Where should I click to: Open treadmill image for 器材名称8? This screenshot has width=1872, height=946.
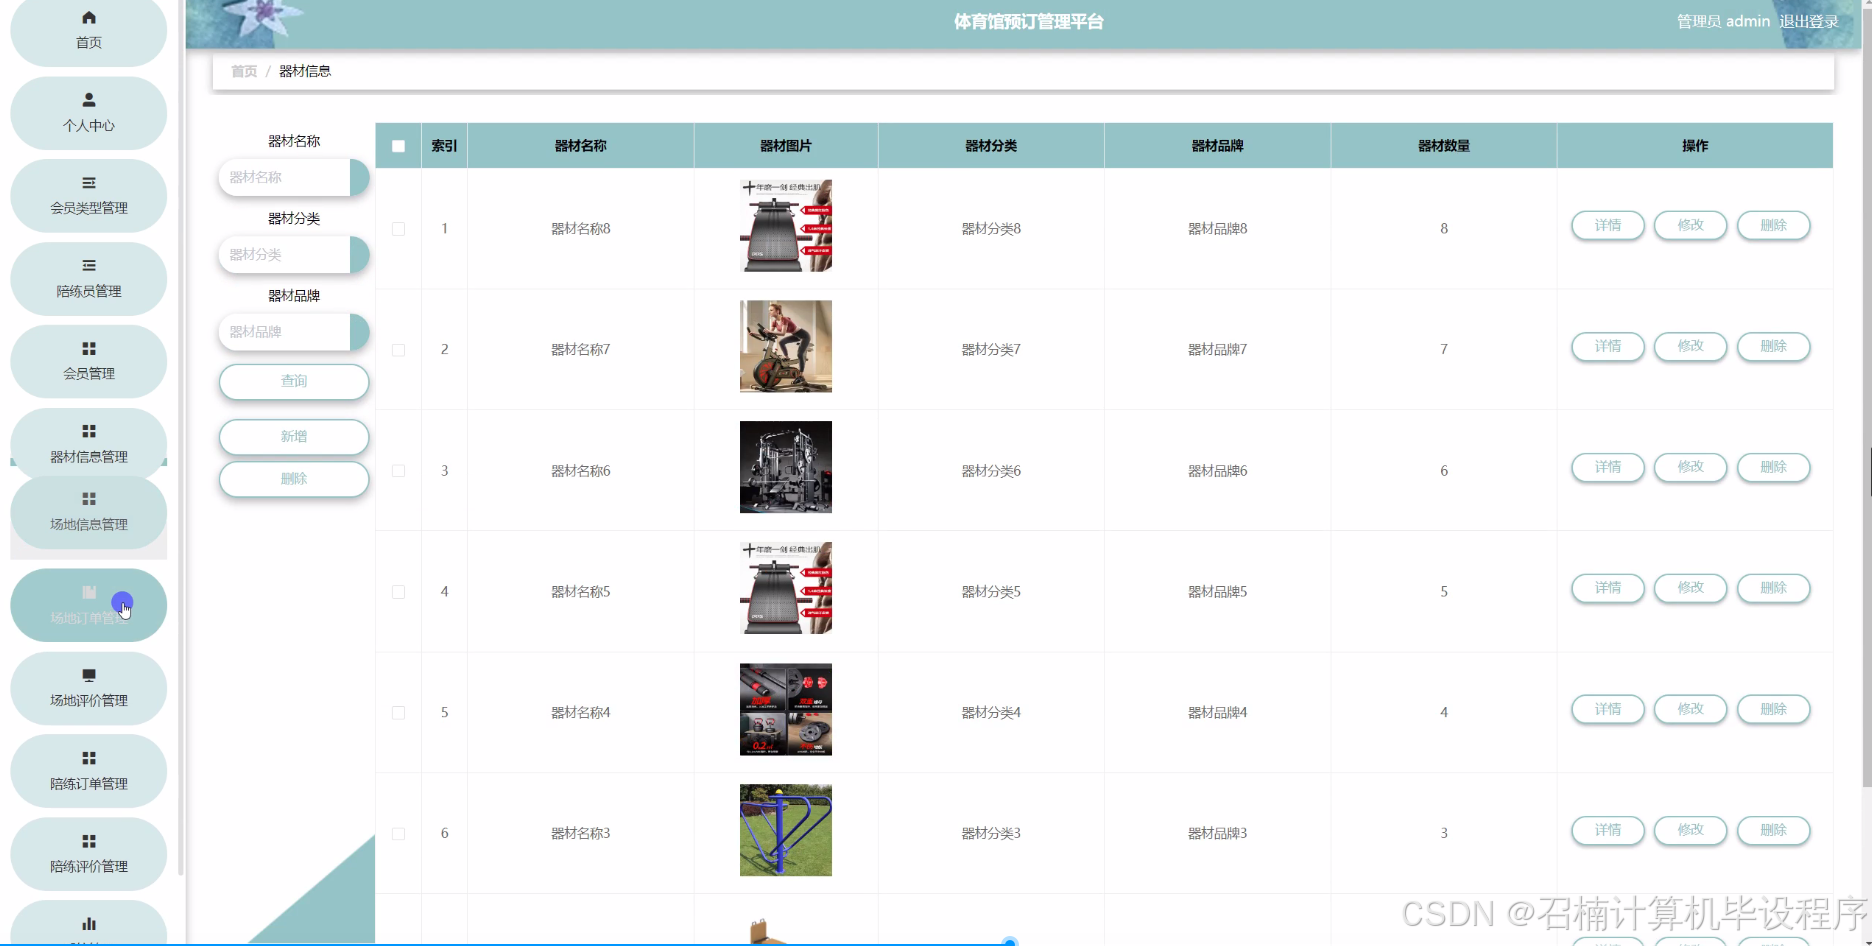click(x=786, y=226)
